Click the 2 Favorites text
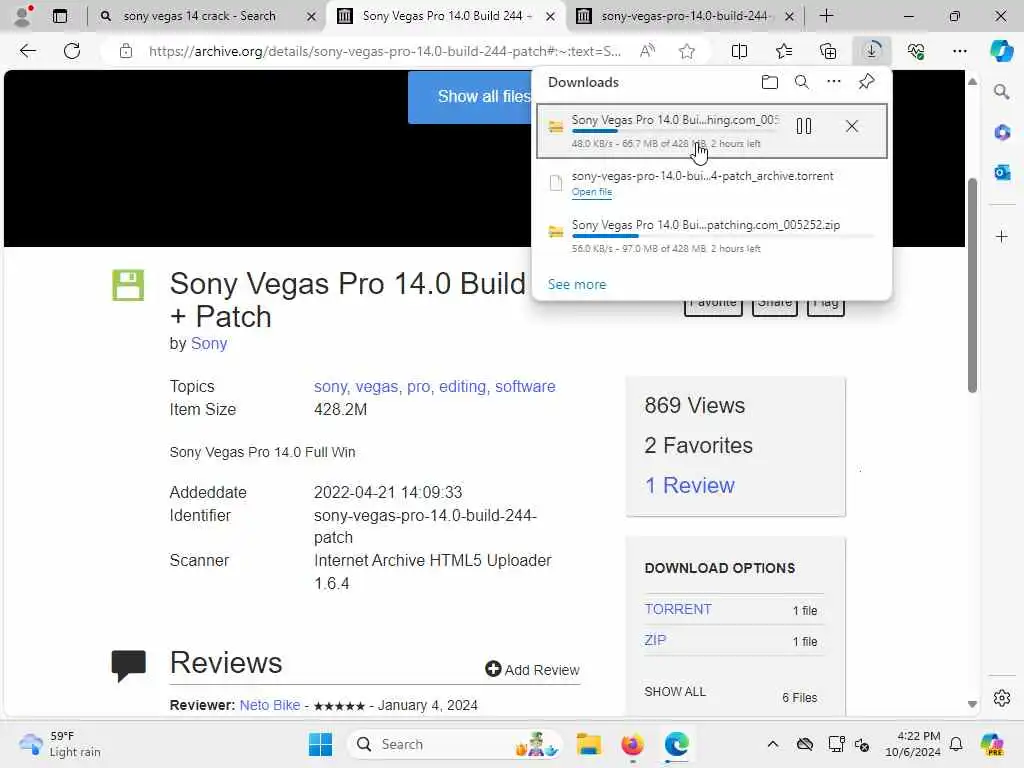 (x=698, y=445)
